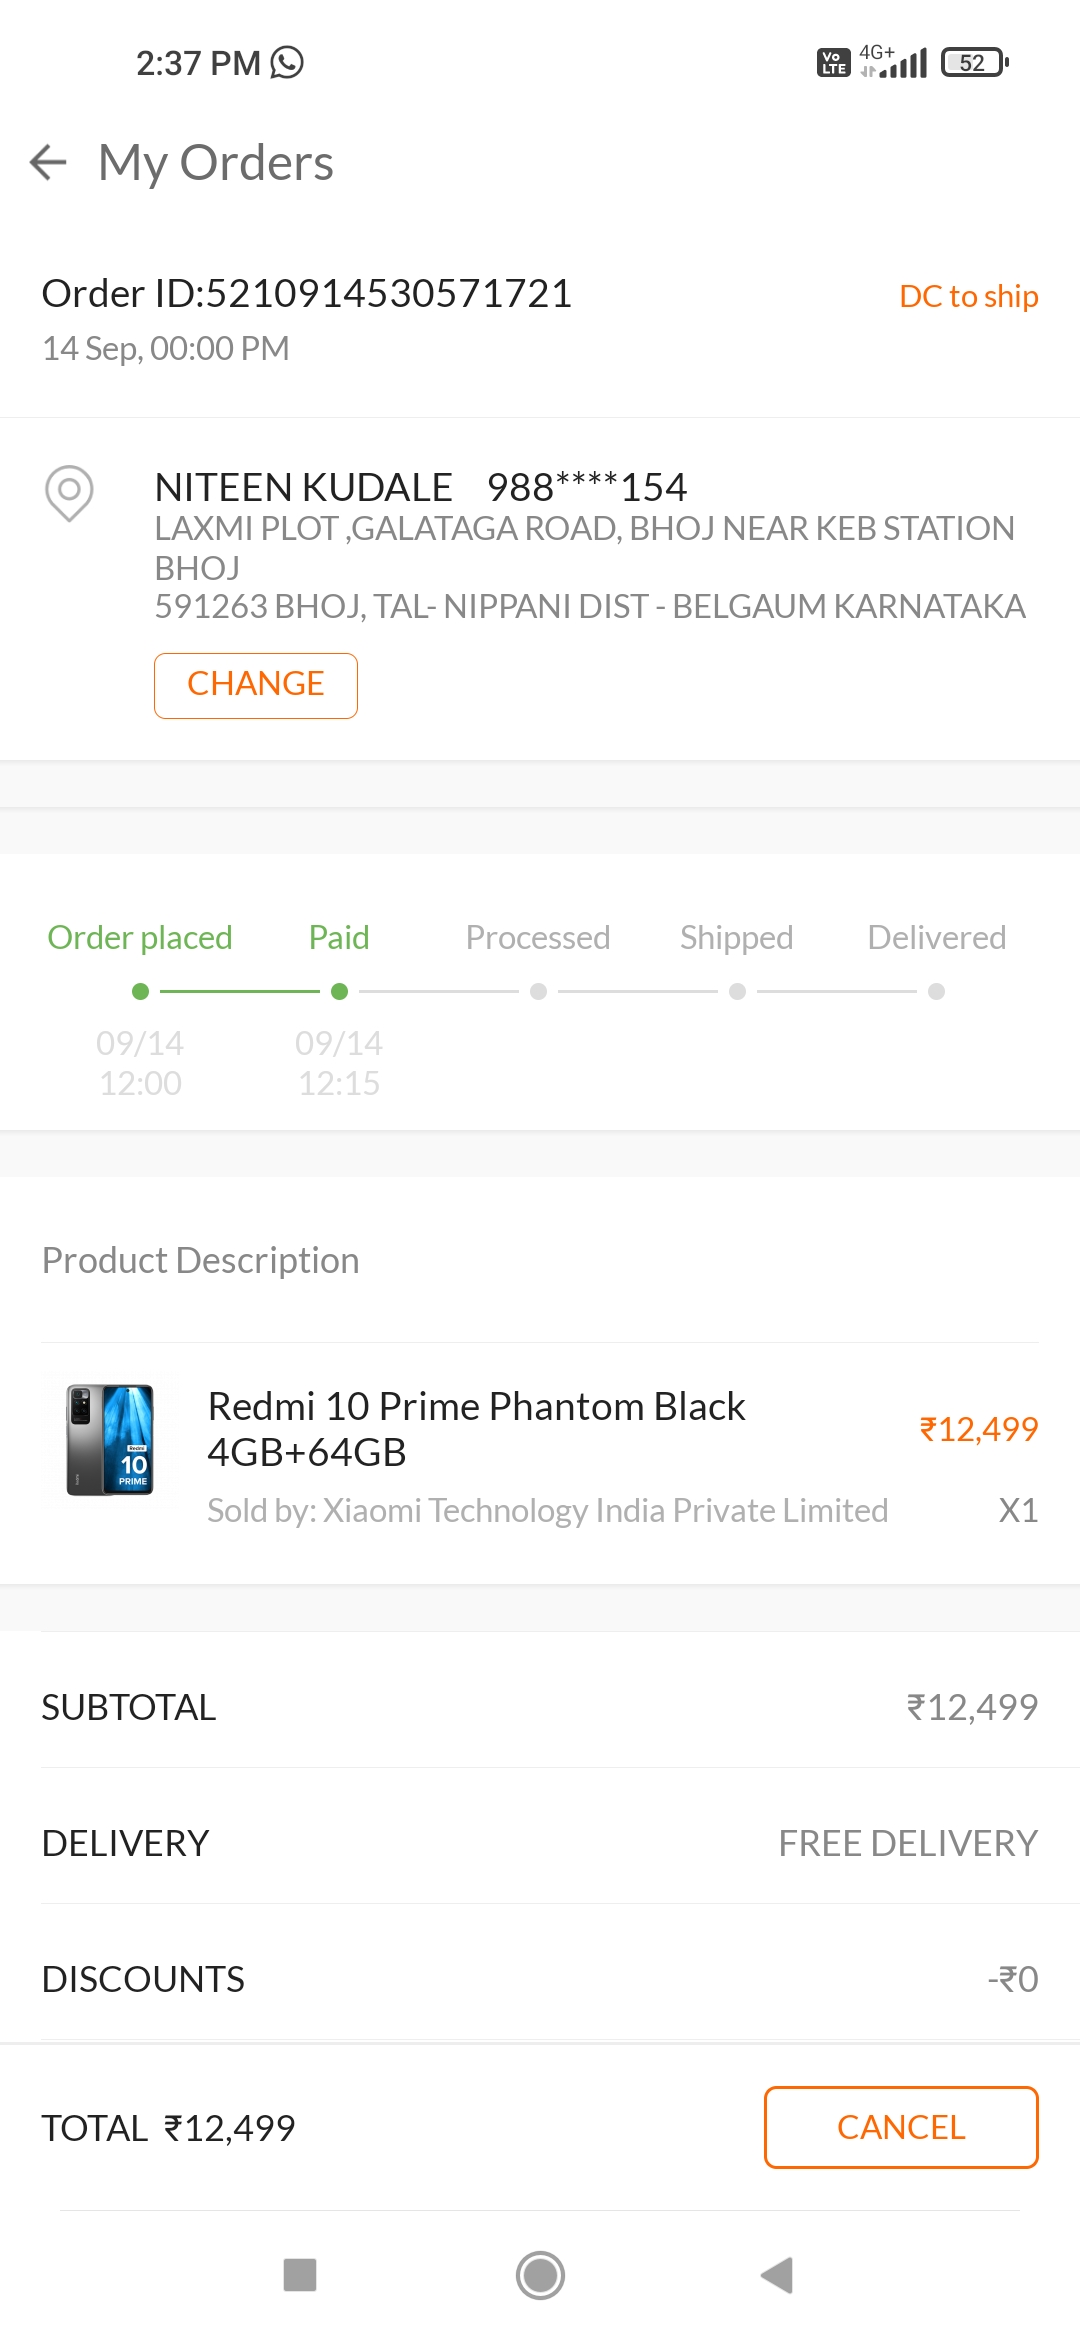
Task: Tap the Order placed progress step
Action: (x=140, y=938)
